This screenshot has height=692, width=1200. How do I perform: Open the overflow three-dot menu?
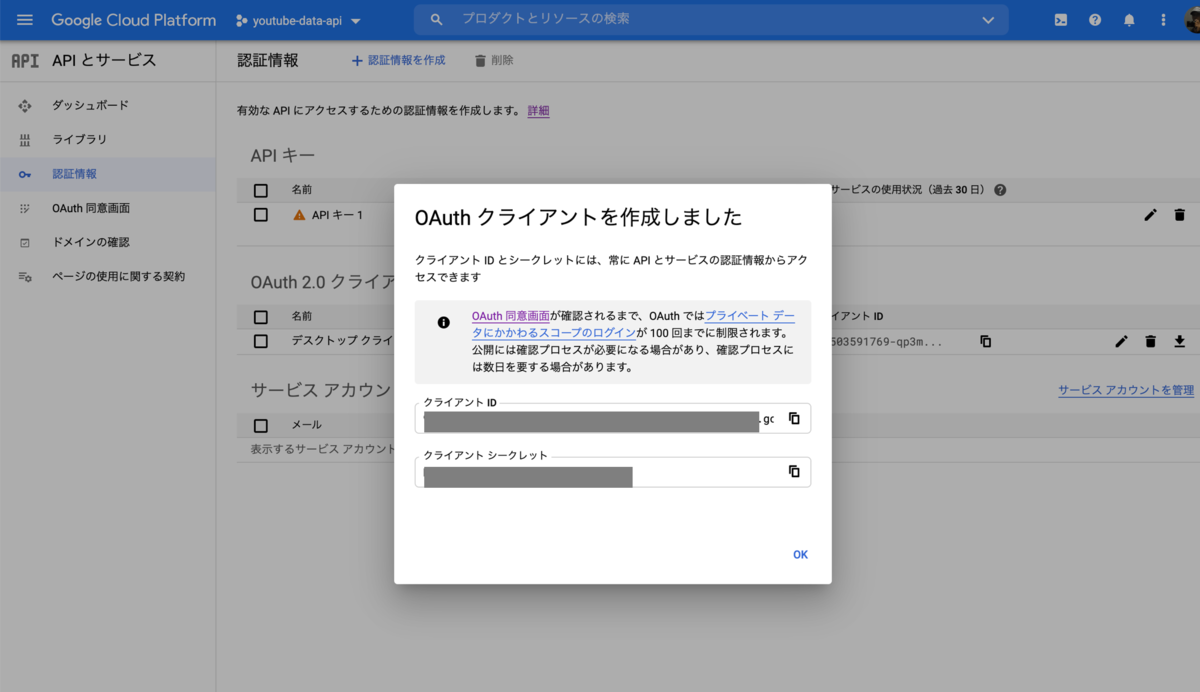pos(1162,19)
